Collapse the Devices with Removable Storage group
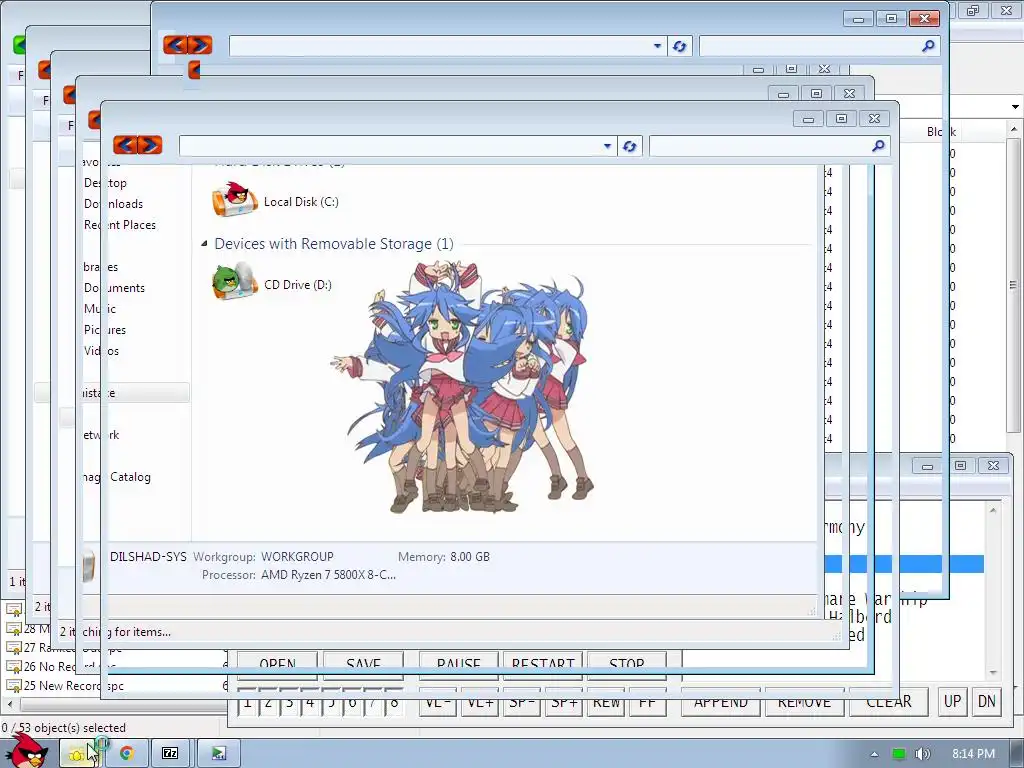The width and height of the screenshot is (1024, 768). pos(204,244)
